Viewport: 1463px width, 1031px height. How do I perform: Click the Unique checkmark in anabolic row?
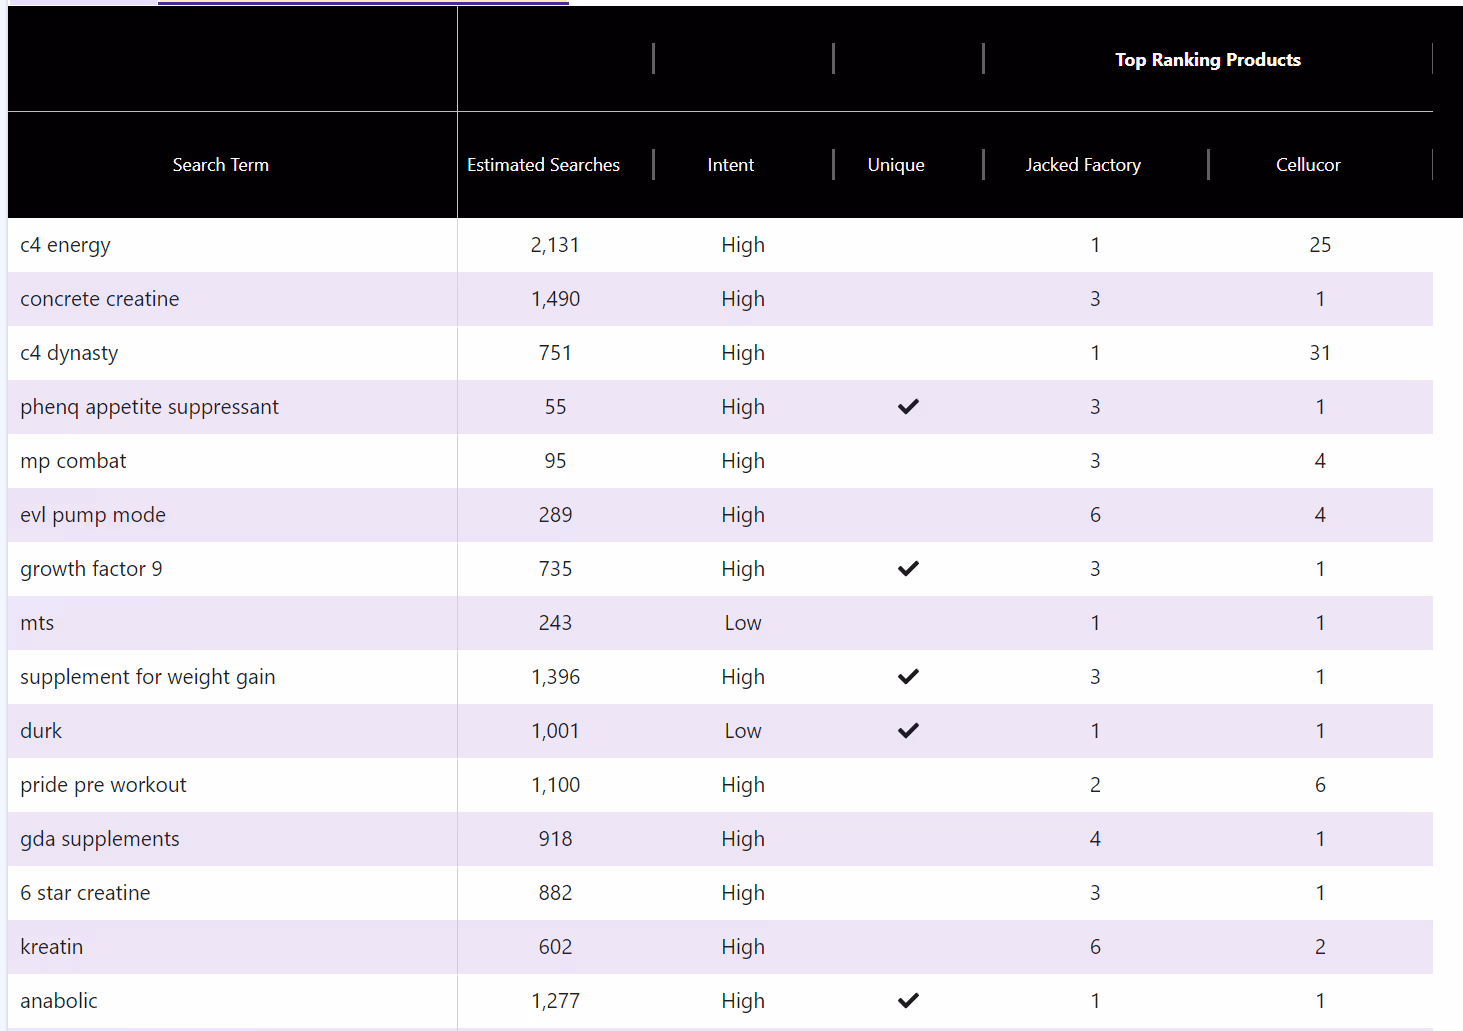(x=908, y=1001)
